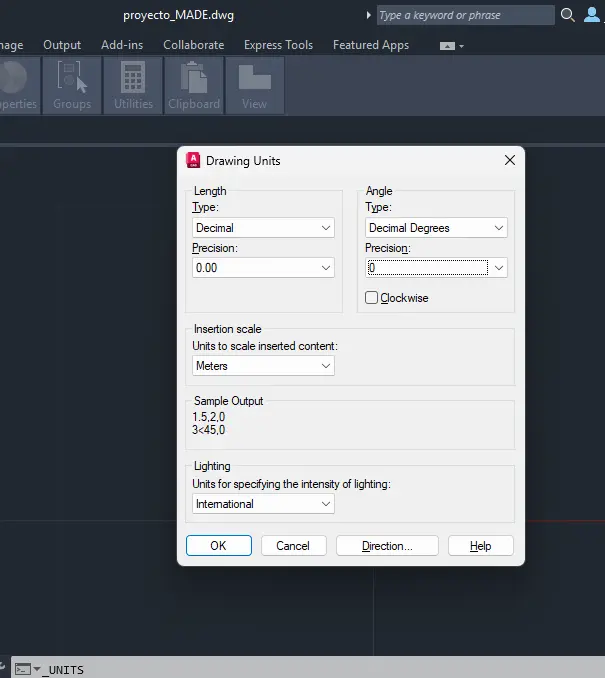Open the Insertion scale units dropdown
This screenshot has width=605, height=678.
(263, 365)
